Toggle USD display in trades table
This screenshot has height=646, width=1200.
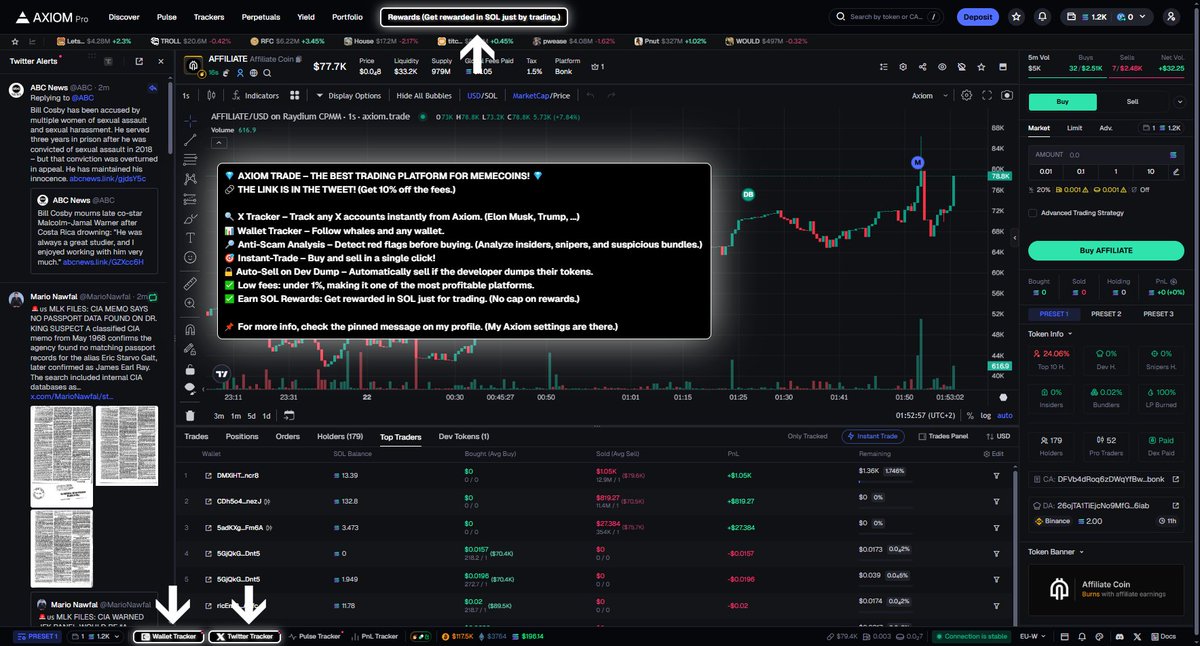pyautogui.click(x=1000, y=436)
